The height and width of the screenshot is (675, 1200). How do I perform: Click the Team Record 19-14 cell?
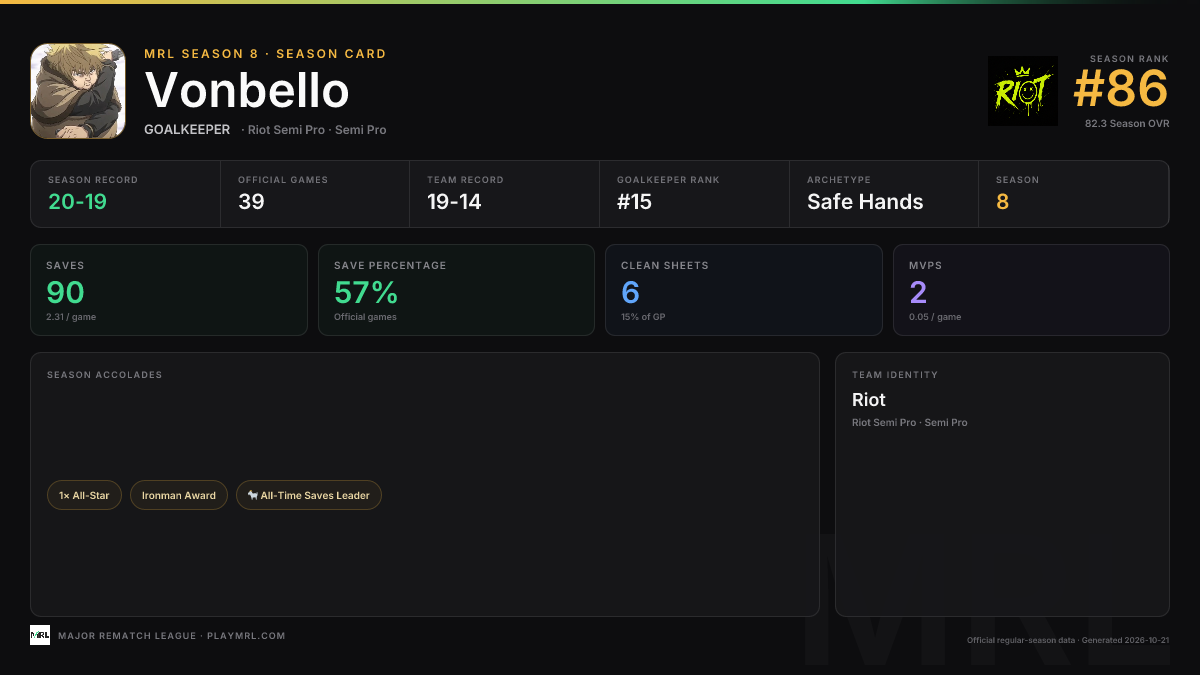505,194
